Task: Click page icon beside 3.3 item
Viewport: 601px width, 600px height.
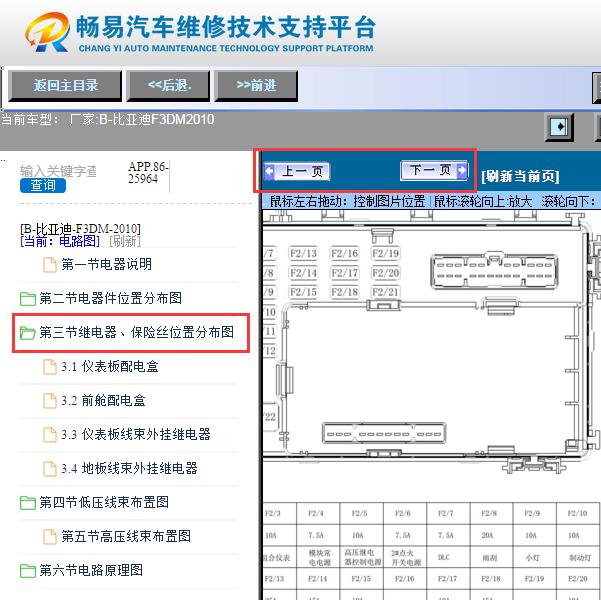Action: pyautogui.click(x=50, y=435)
